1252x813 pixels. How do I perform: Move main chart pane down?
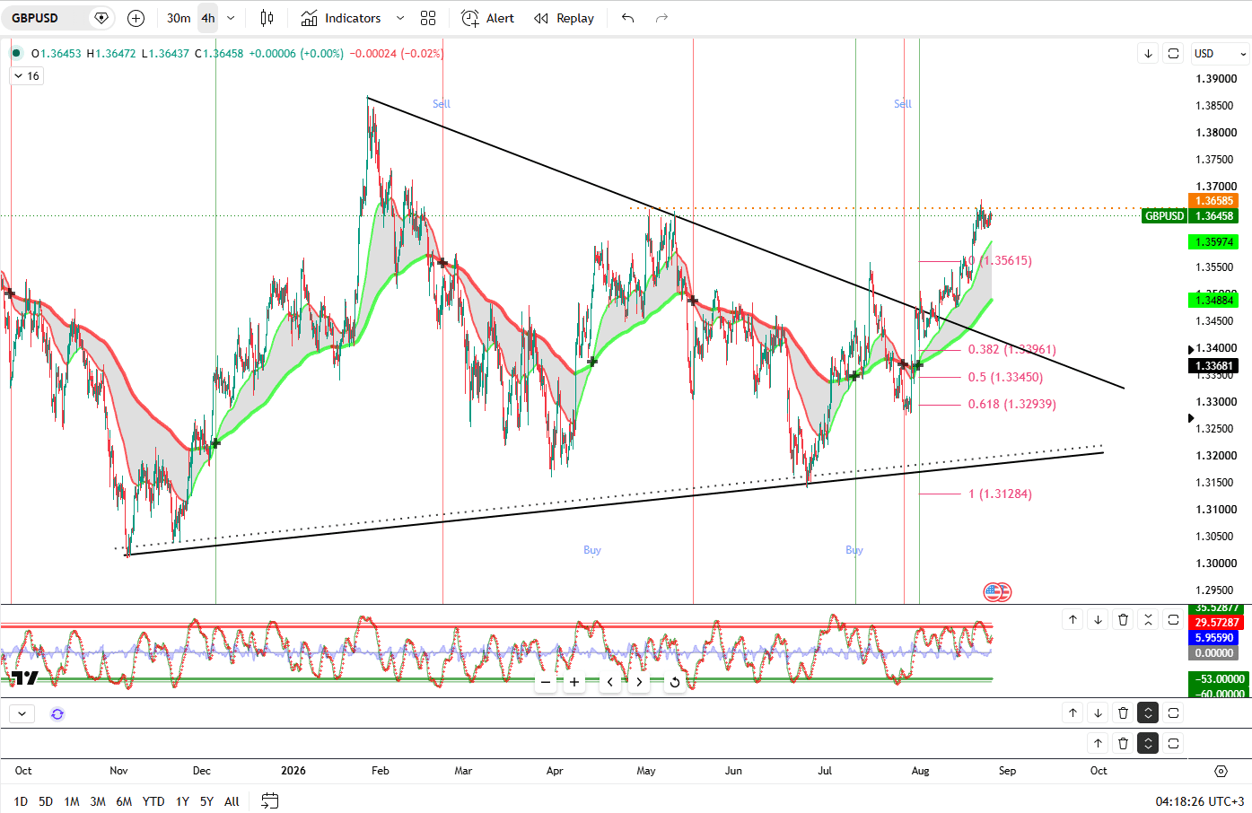click(1148, 53)
